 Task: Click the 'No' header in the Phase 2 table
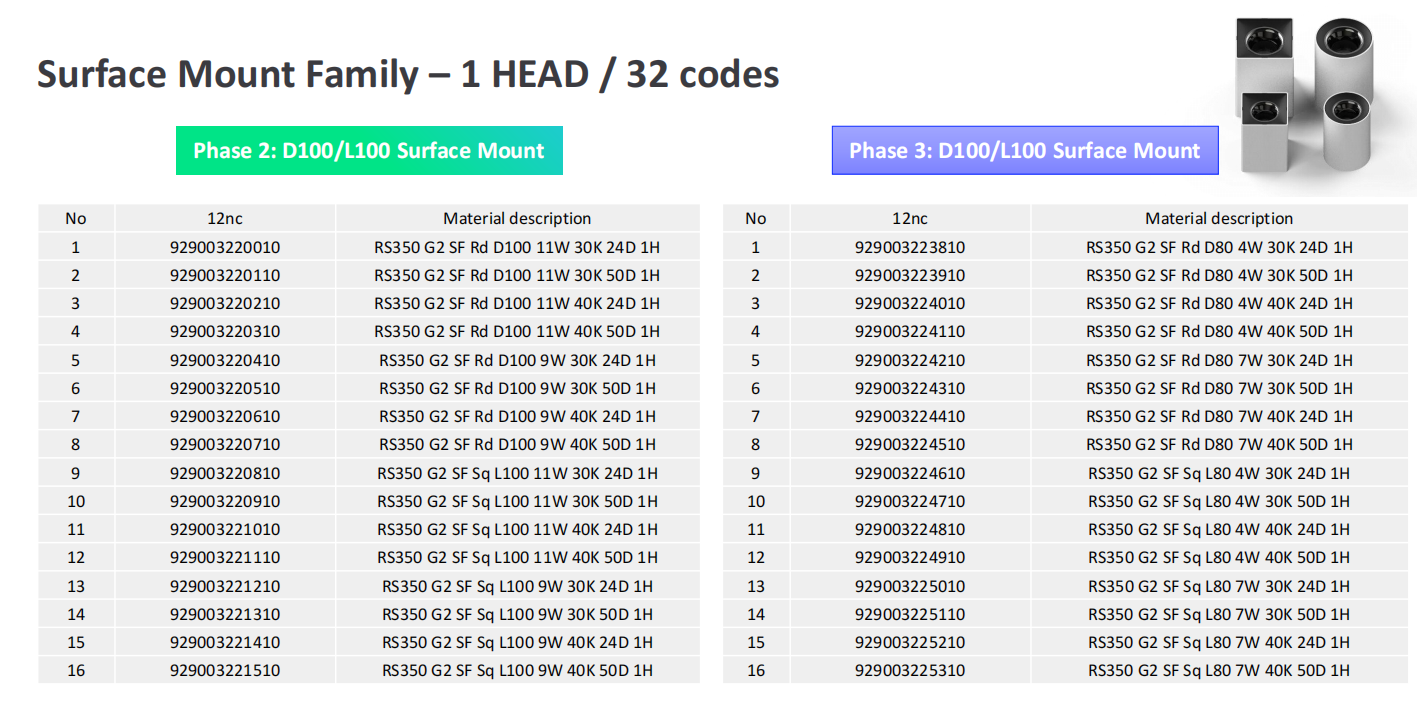tap(76, 219)
